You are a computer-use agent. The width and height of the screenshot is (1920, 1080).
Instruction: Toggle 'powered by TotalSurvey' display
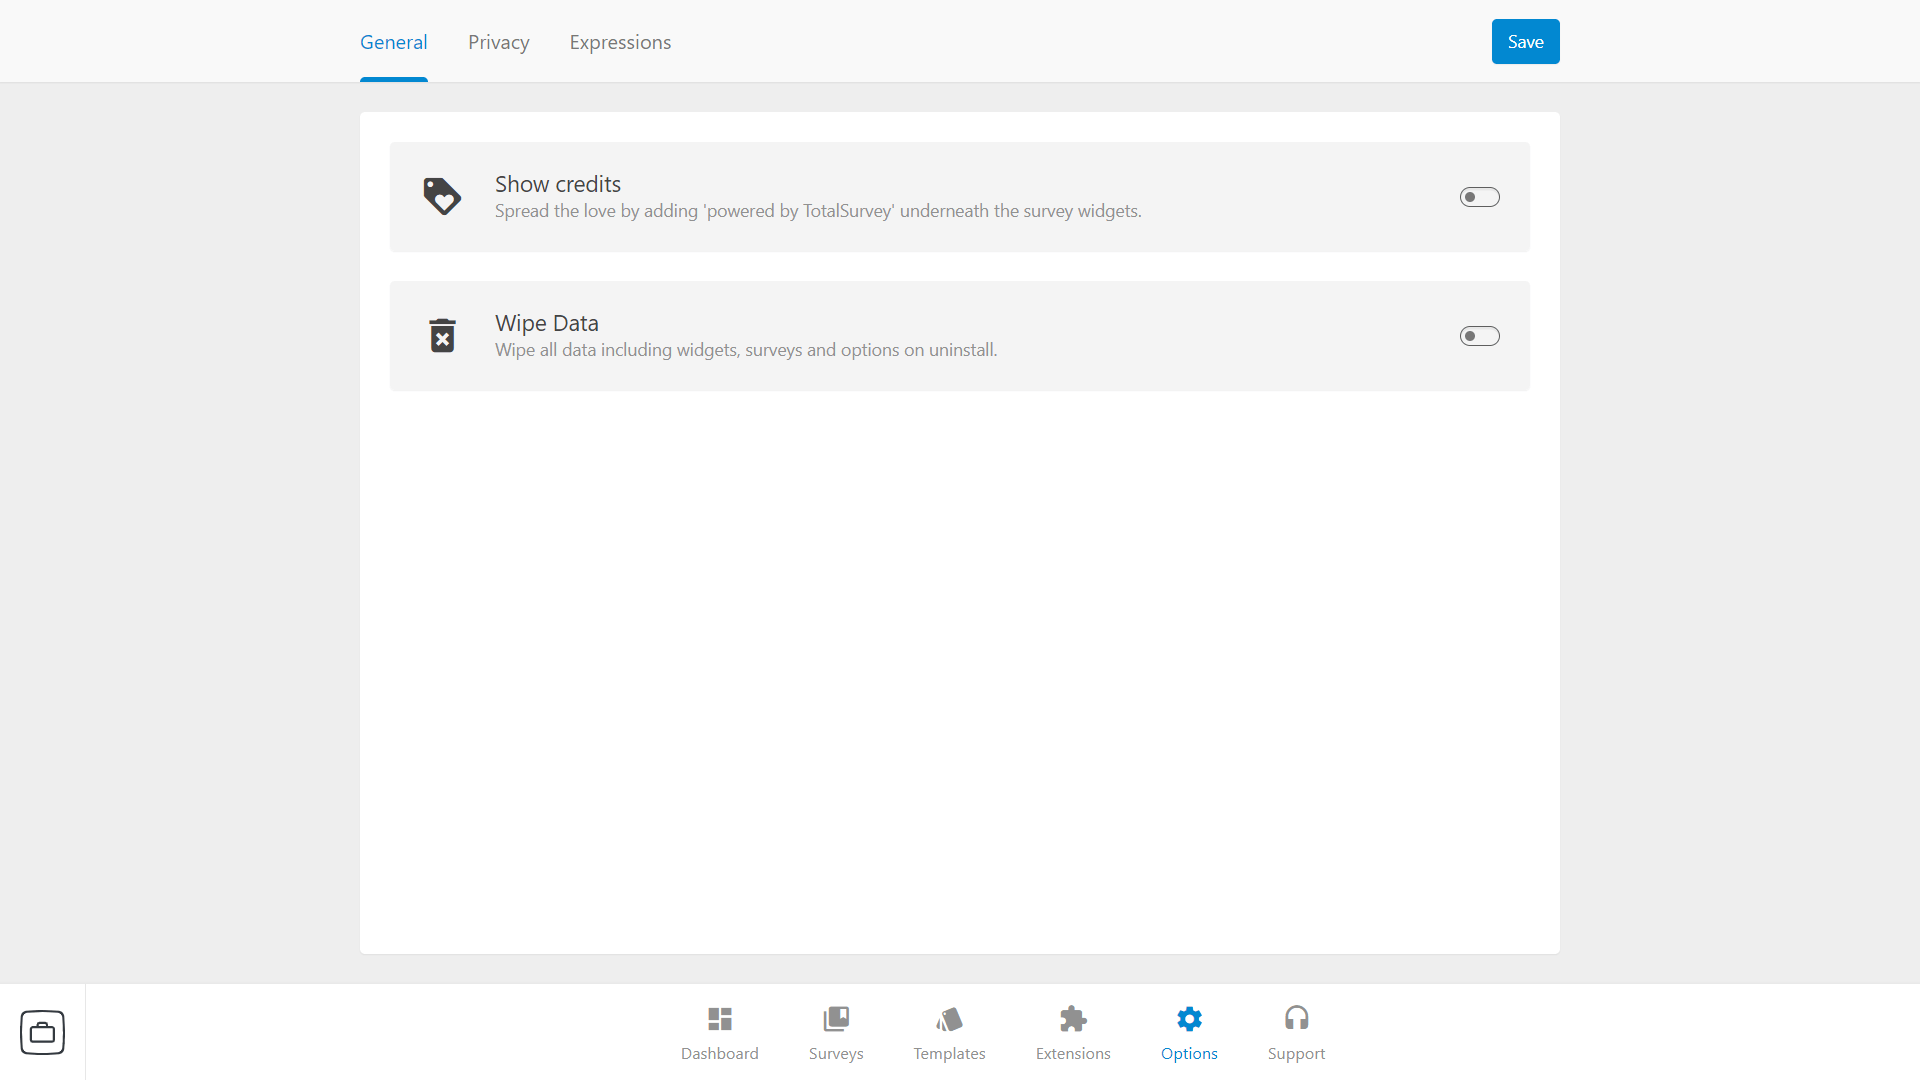pos(1478,196)
